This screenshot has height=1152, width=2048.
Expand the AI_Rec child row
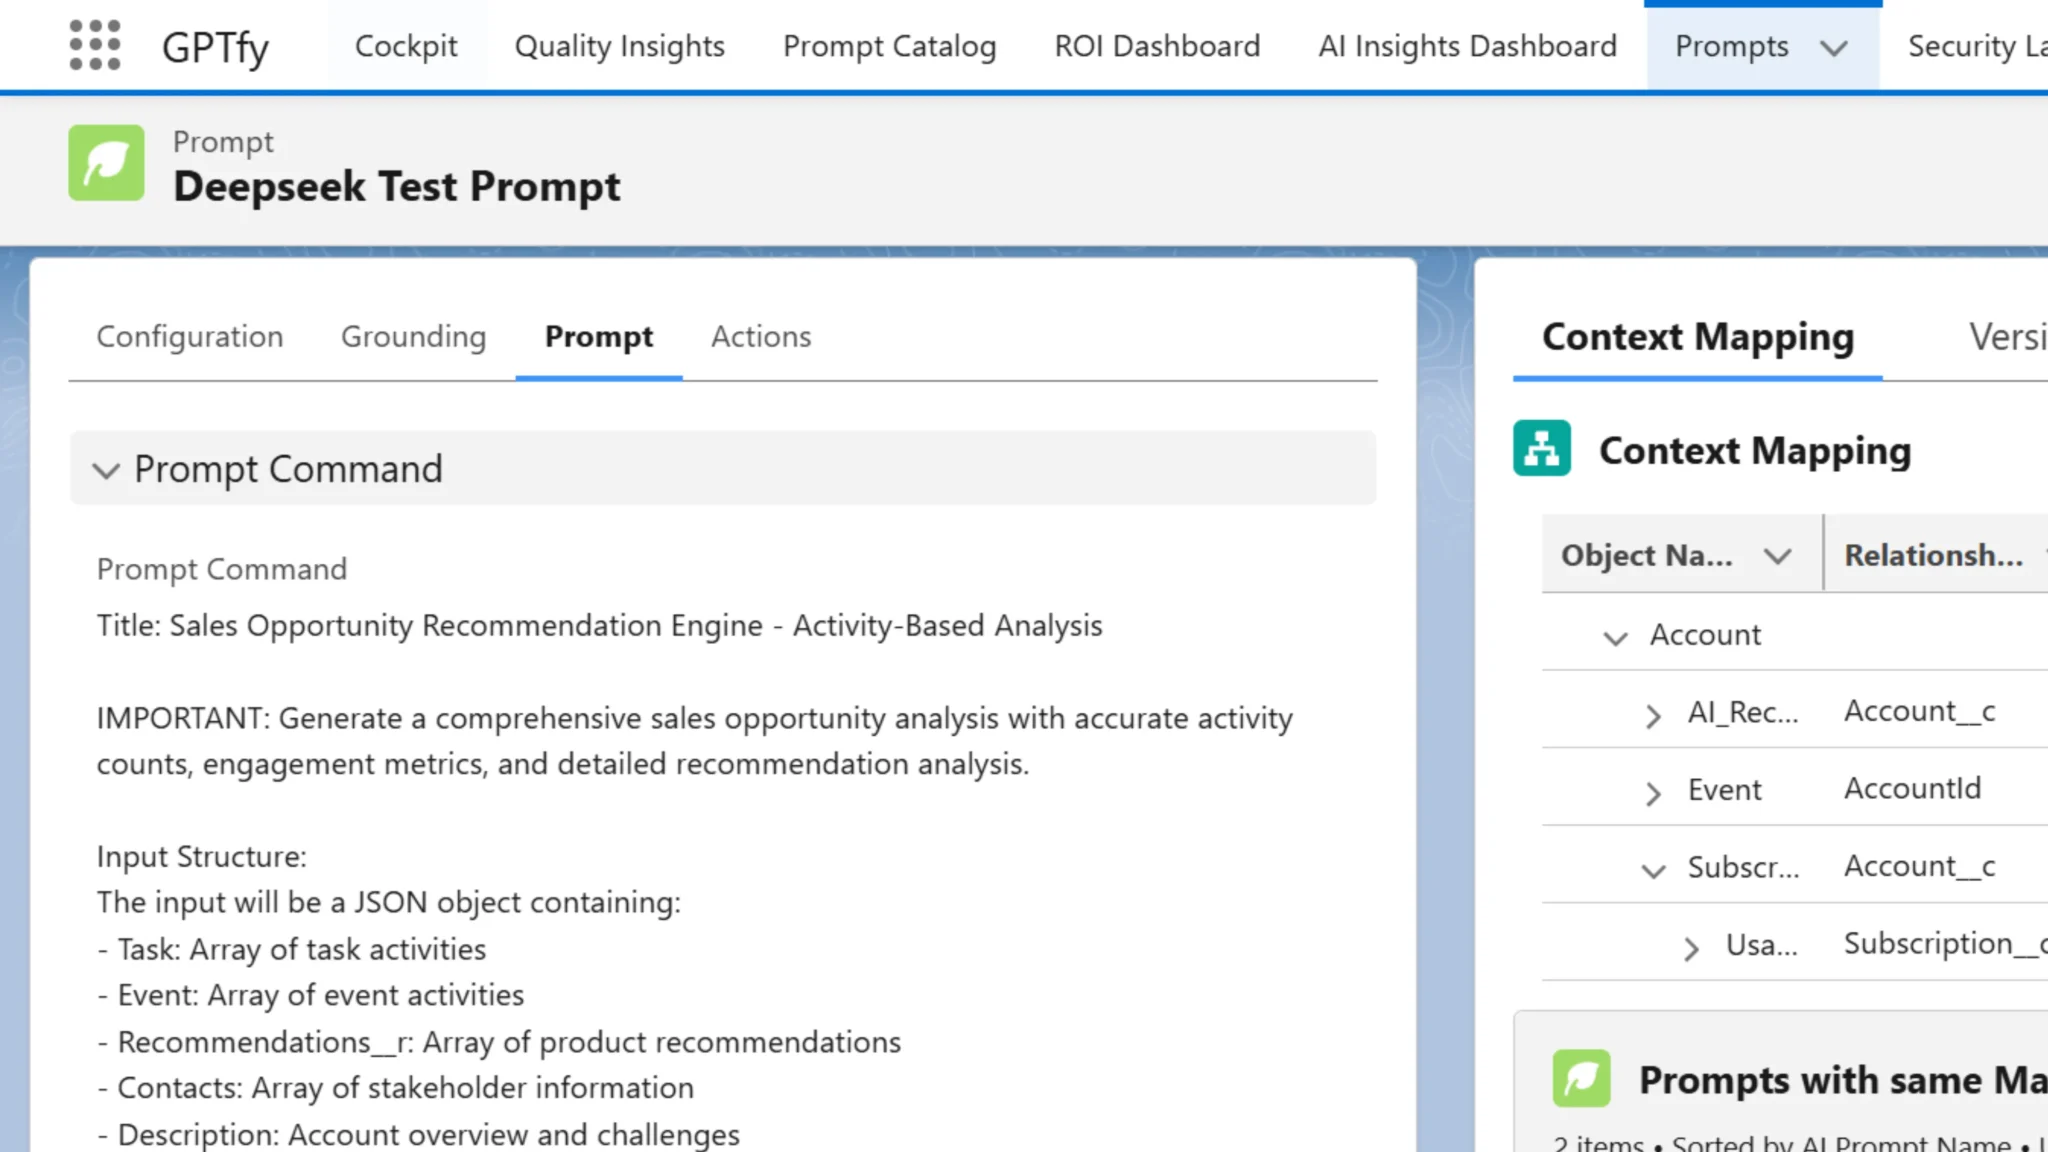[1652, 714]
